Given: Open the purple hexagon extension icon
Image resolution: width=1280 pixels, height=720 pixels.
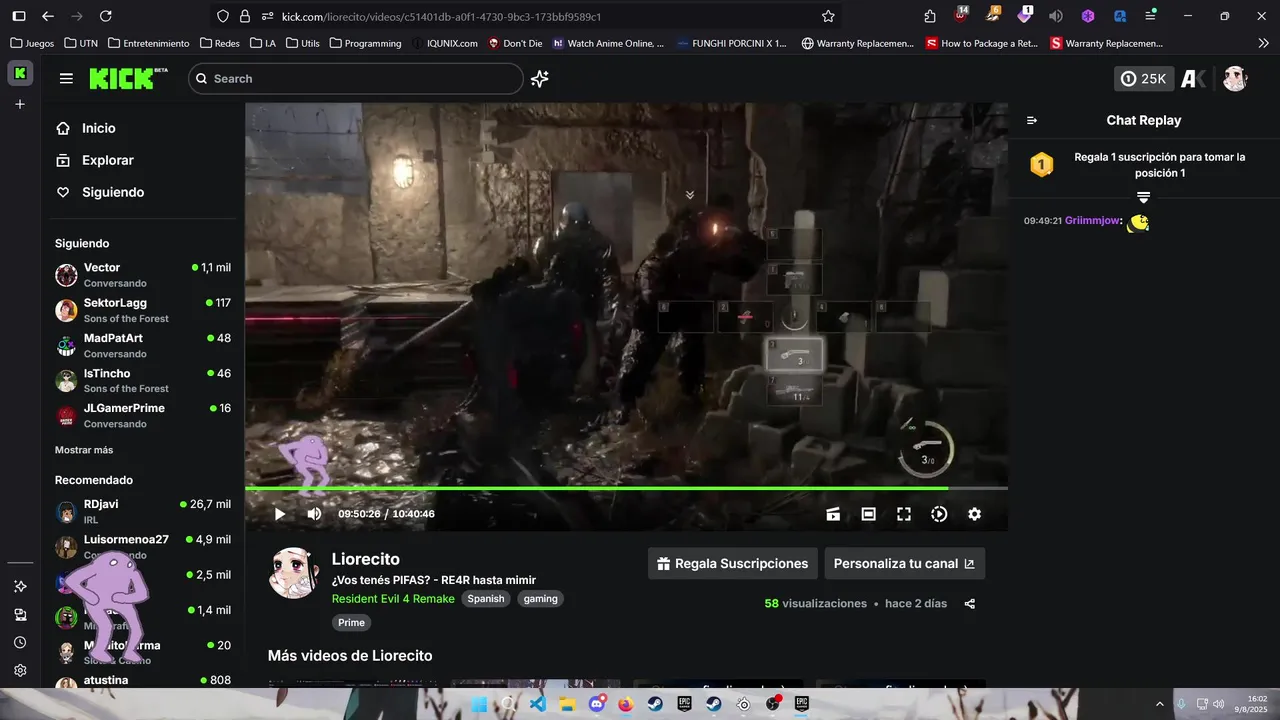Looking at the screenshot, I should pyautogui.click(x=1087, y=16).
